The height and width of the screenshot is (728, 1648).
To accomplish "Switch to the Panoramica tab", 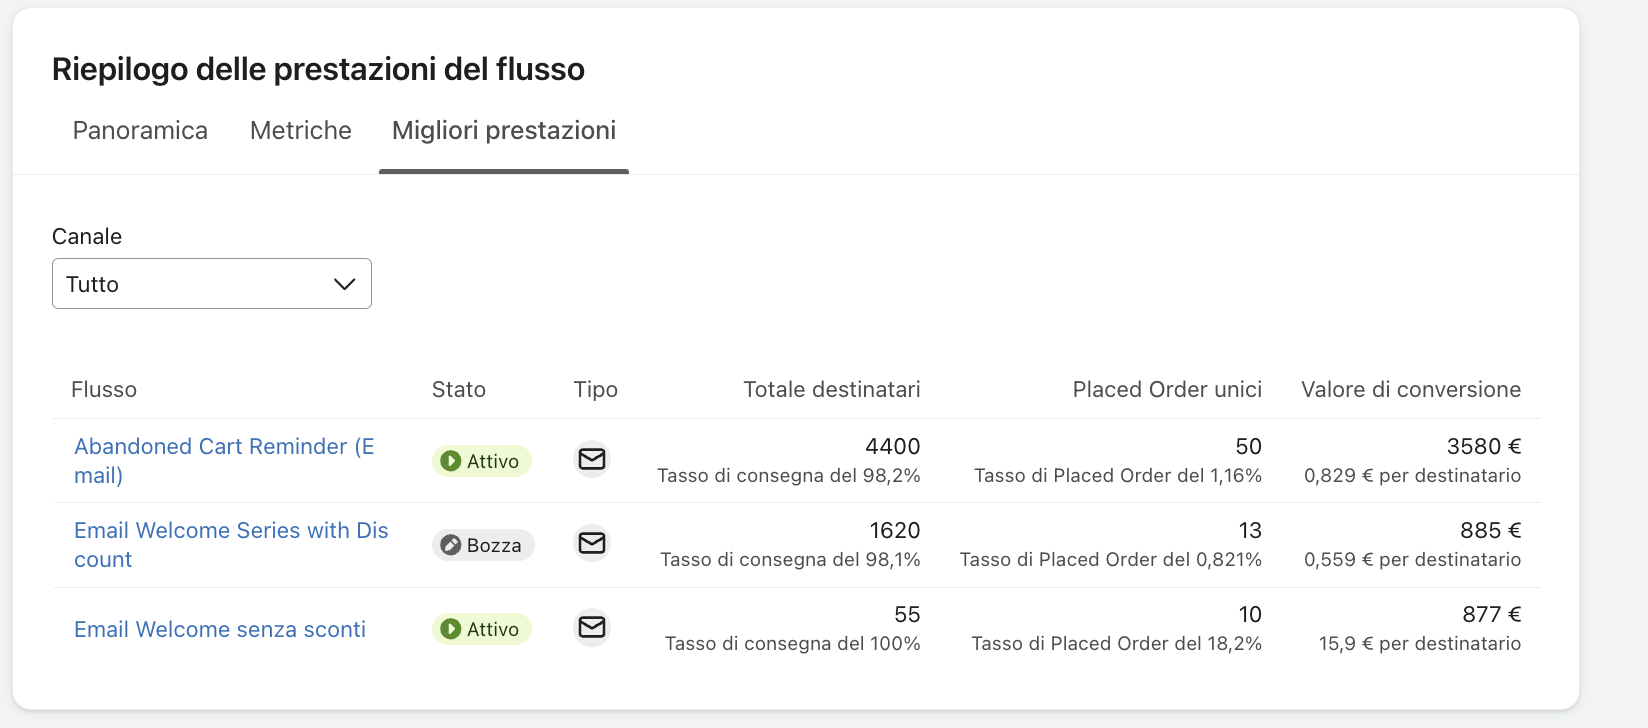I will pos(140,131).
